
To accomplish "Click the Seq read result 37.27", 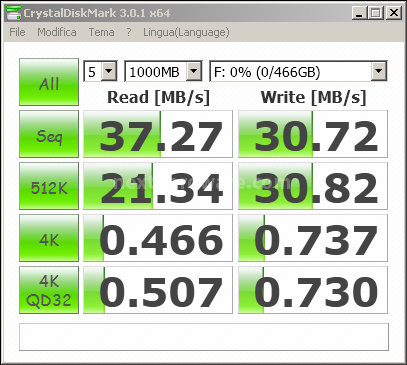I will (158, 134).
